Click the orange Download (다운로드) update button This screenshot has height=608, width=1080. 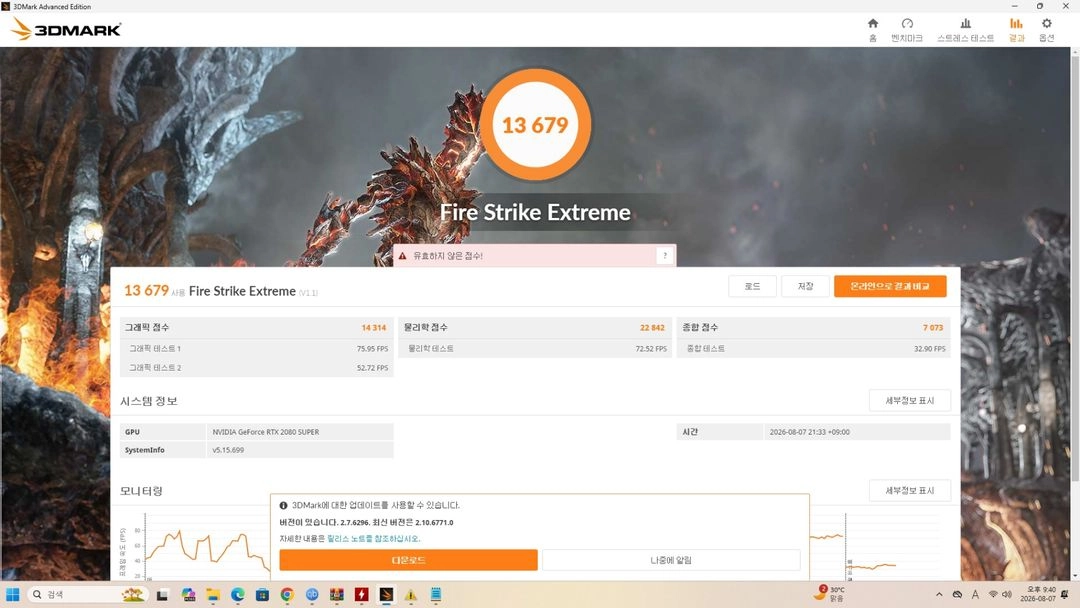[x=408, y=560]
